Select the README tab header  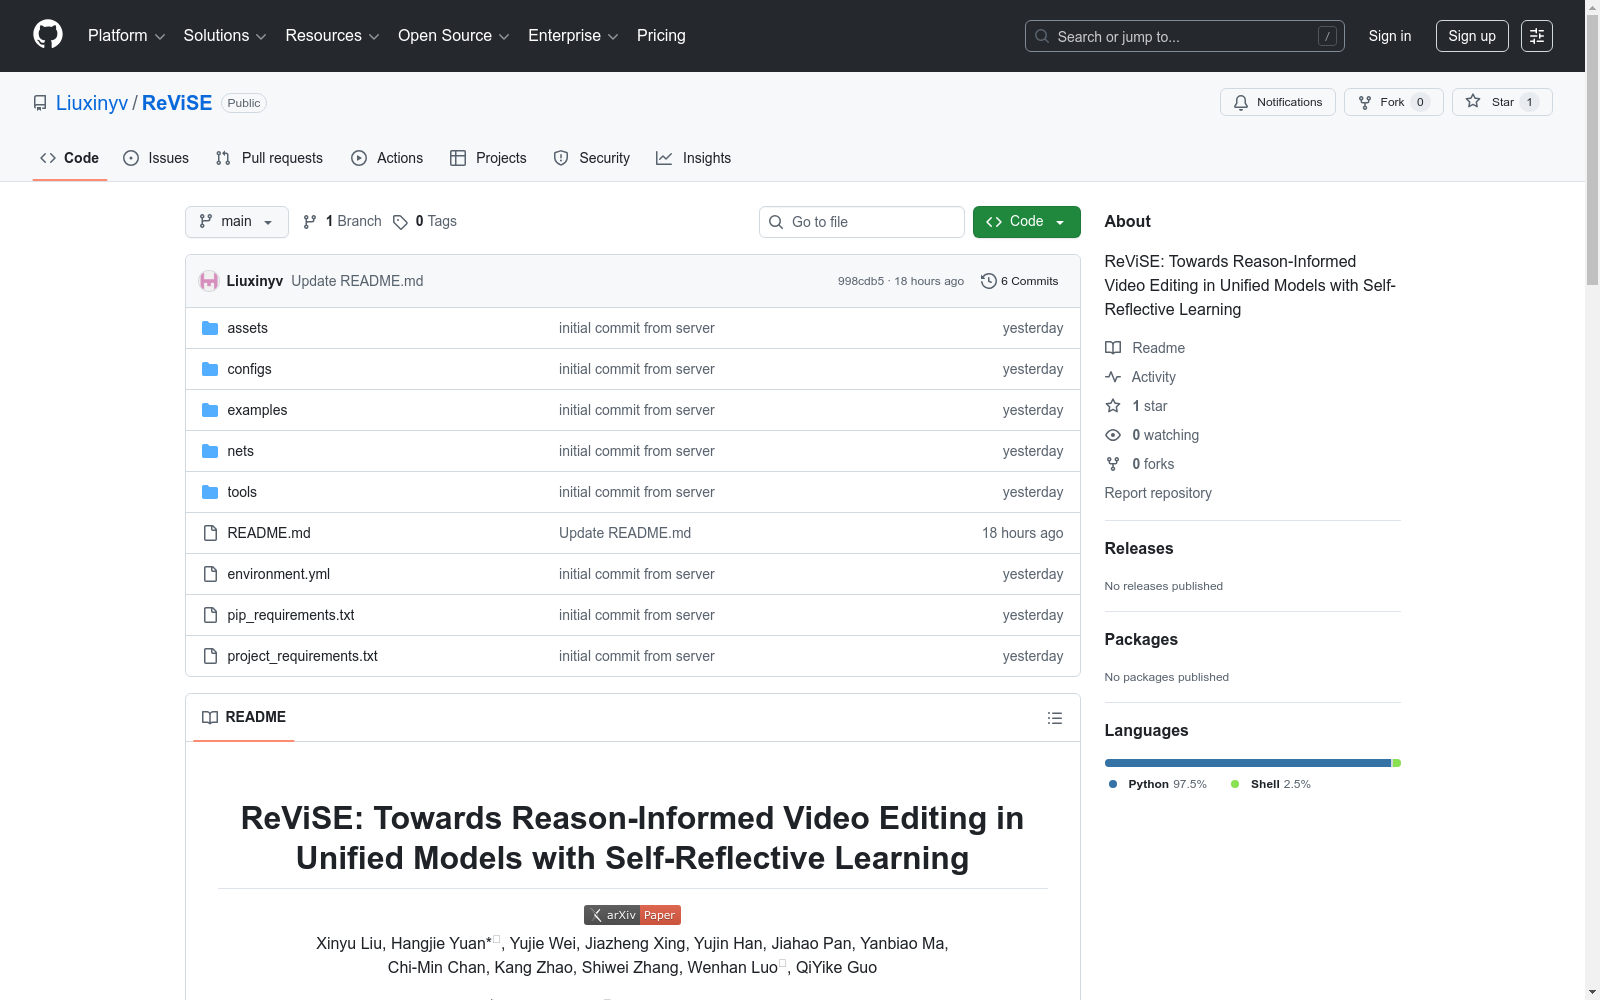244,717
